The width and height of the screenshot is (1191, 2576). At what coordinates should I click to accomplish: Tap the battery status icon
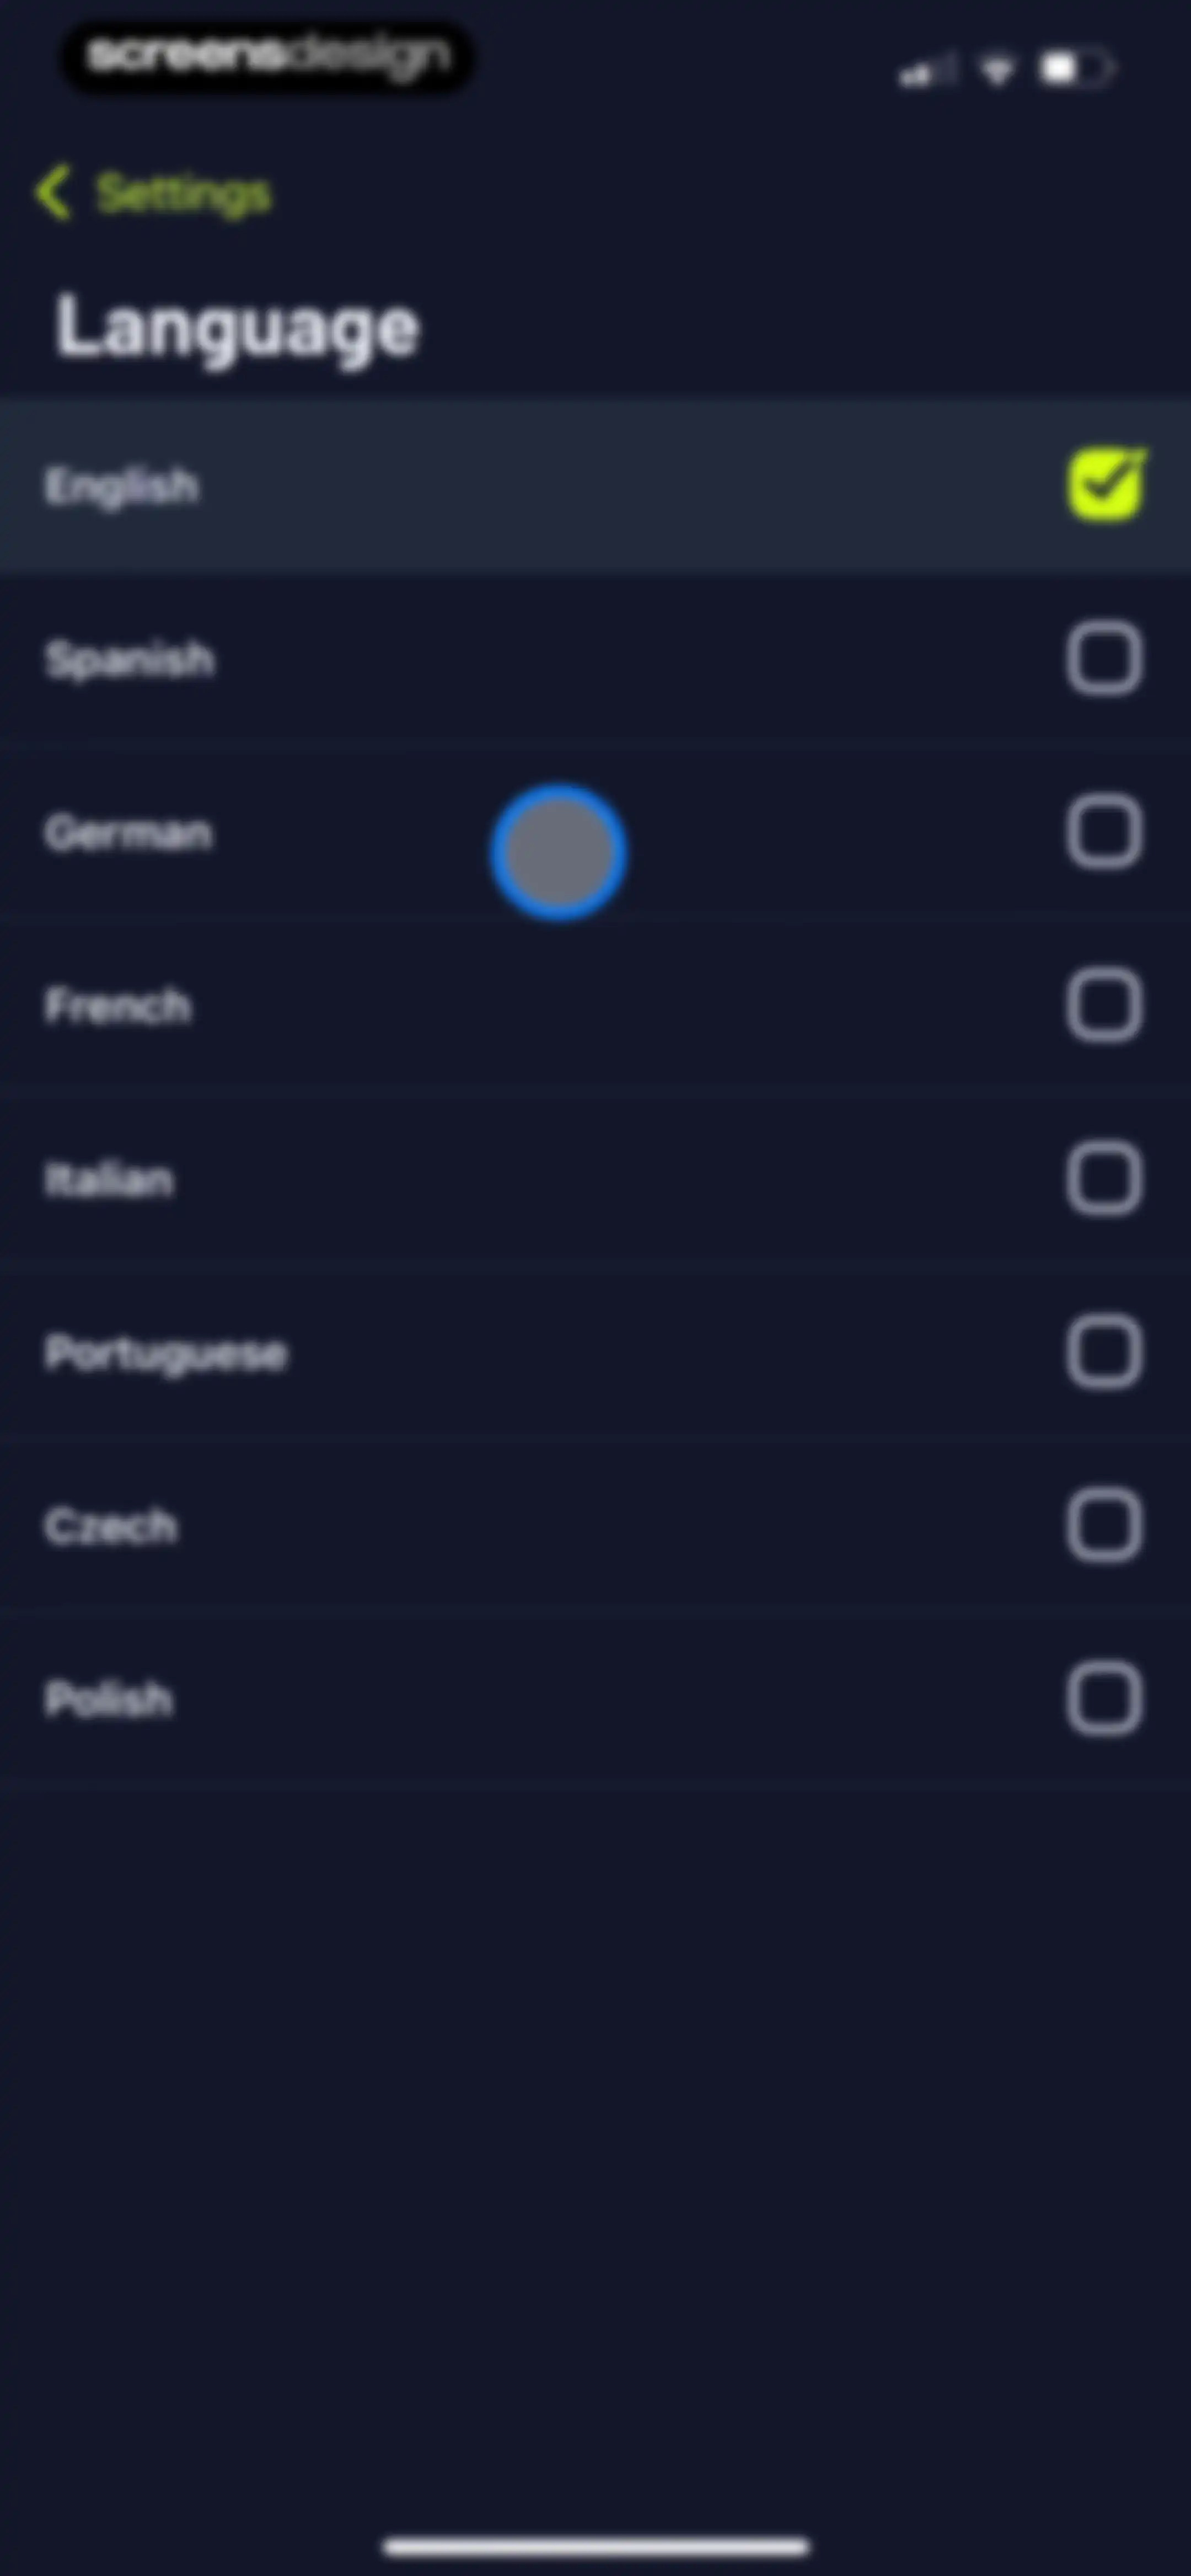(x=1076, y=69)
